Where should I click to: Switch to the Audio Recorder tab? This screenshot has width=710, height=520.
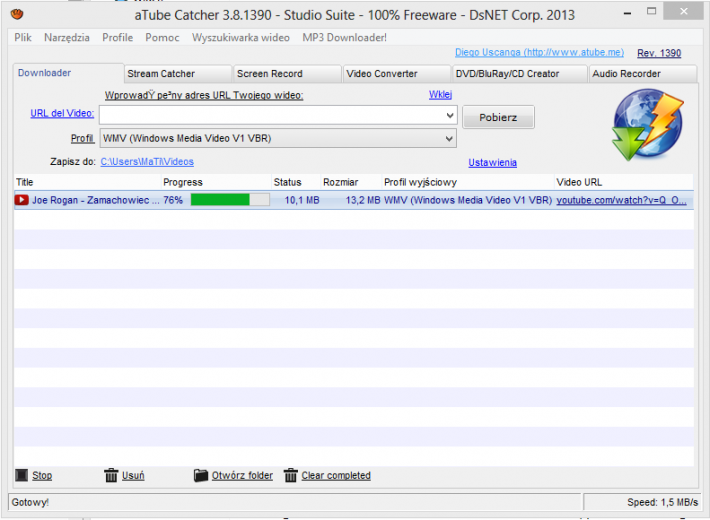click(x=643, y=74)
